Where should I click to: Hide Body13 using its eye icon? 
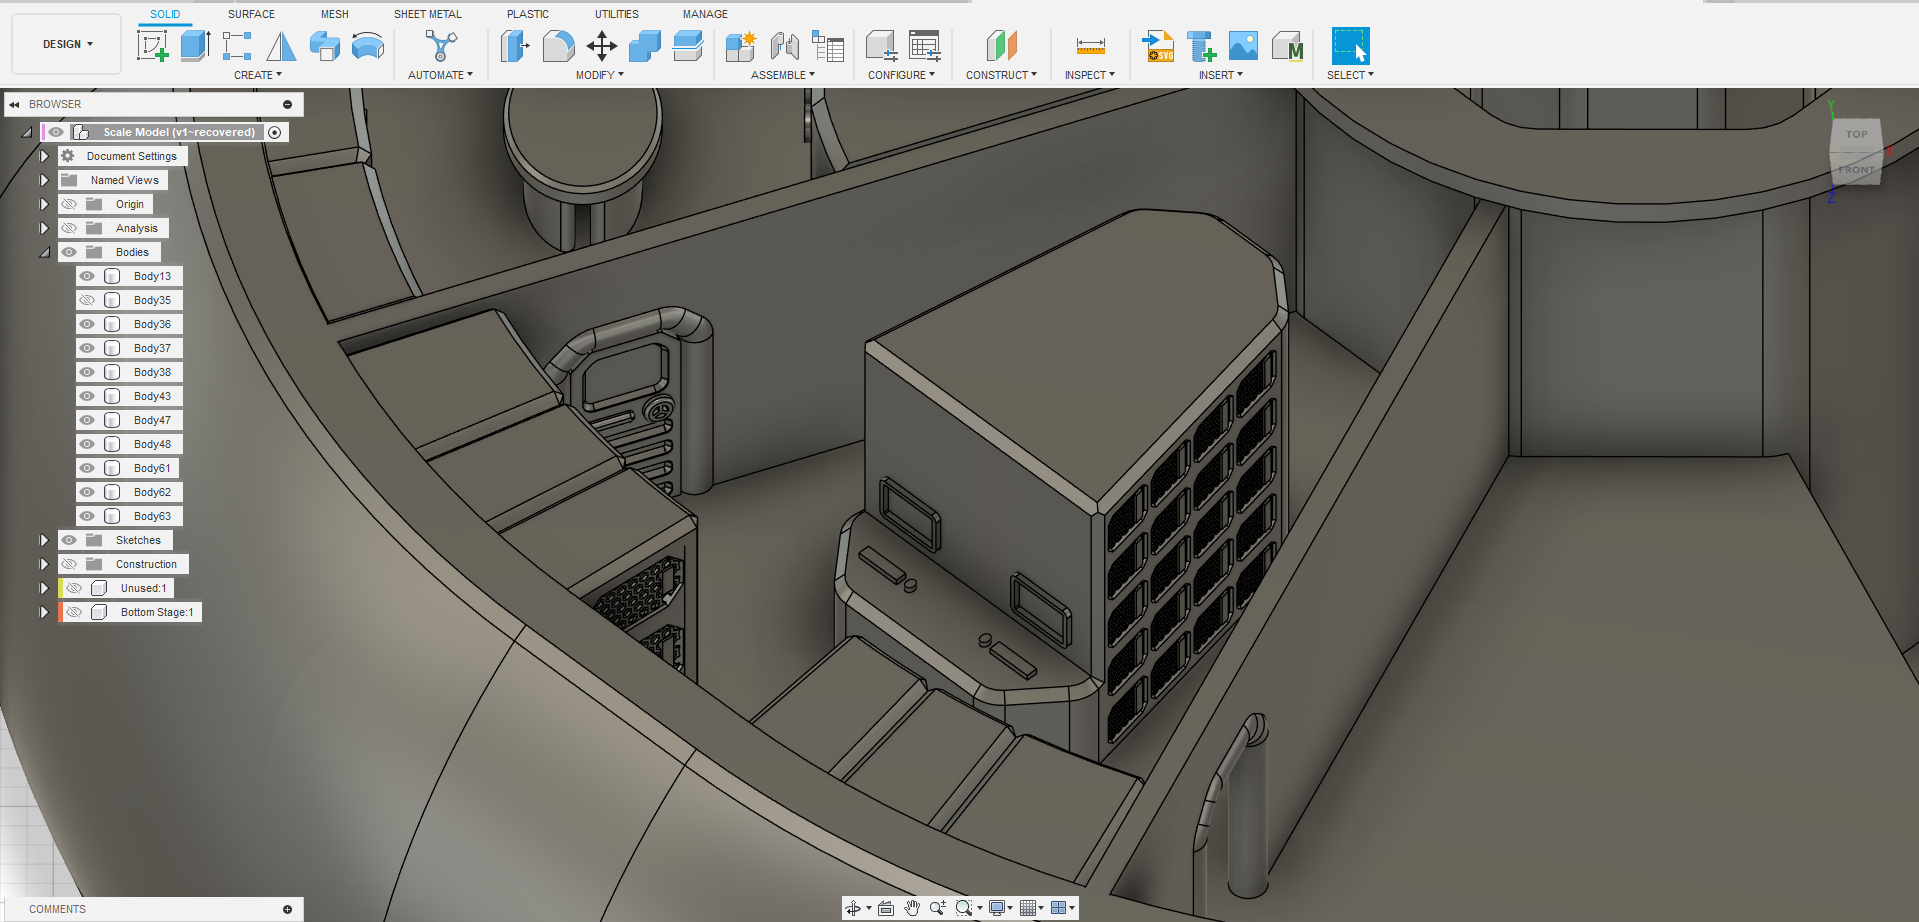[88, 276]
